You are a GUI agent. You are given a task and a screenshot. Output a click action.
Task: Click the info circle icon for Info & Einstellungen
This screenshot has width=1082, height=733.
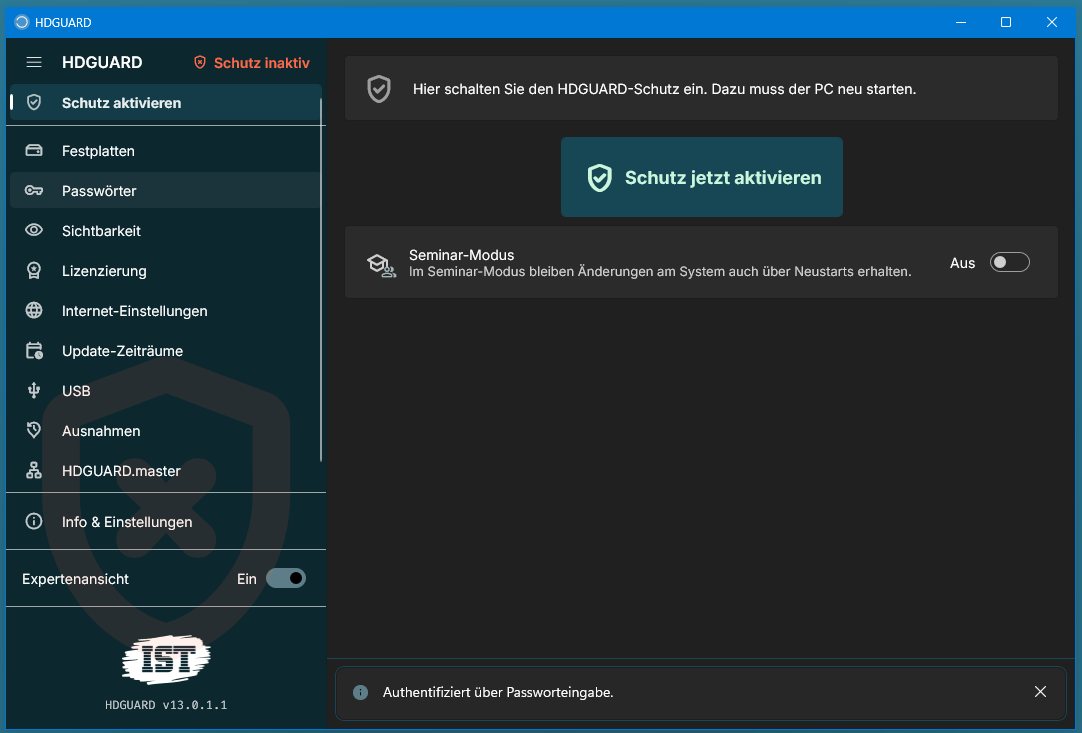point(34,521)
